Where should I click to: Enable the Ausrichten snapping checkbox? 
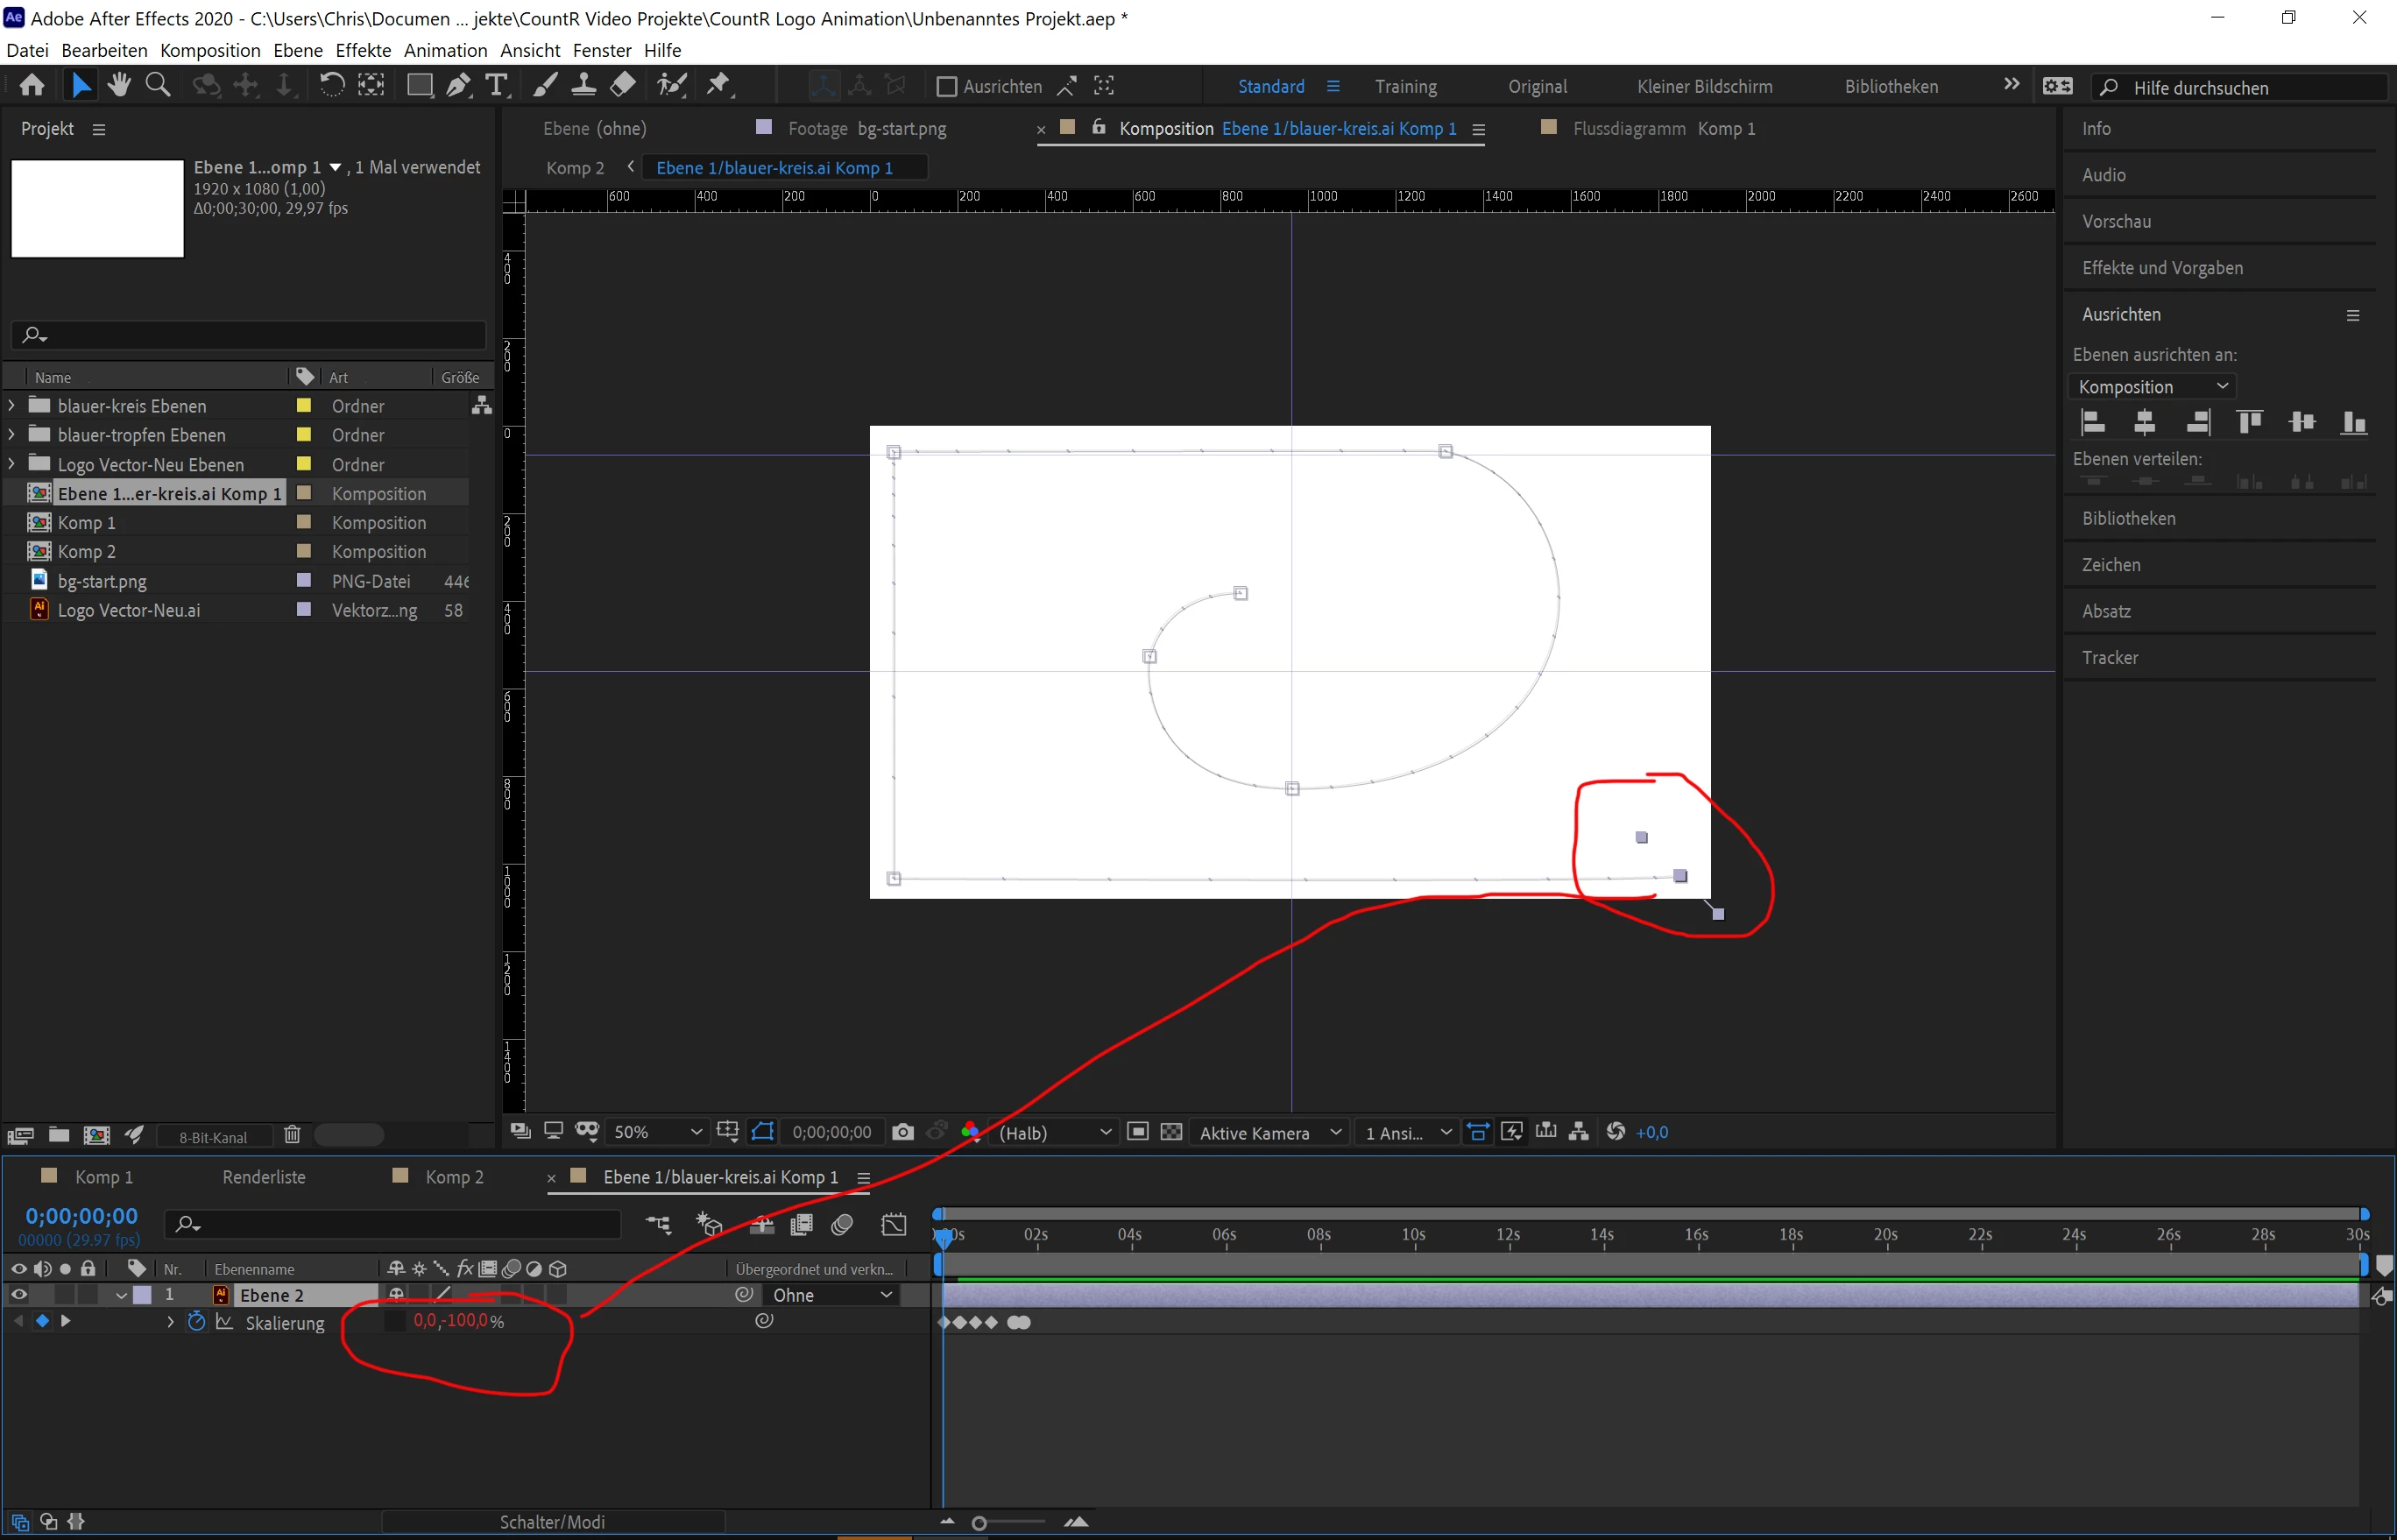[x=946, y=87]
